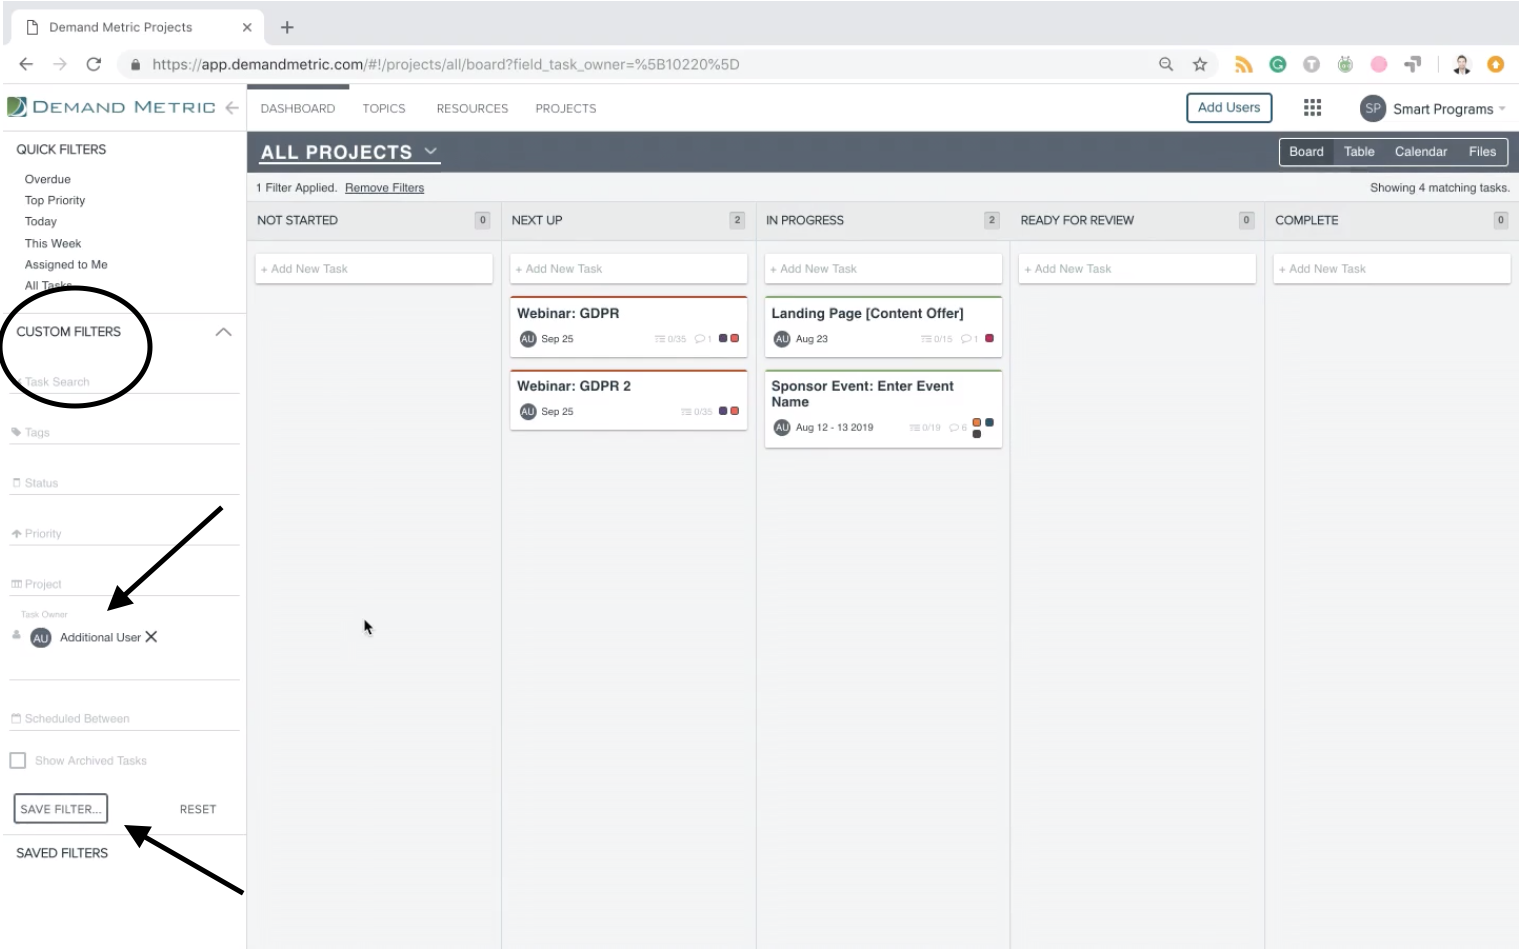
Task: Toggle Show Archived Tasks checkbox
Action: pyautogui.click(x=18, y=761)
